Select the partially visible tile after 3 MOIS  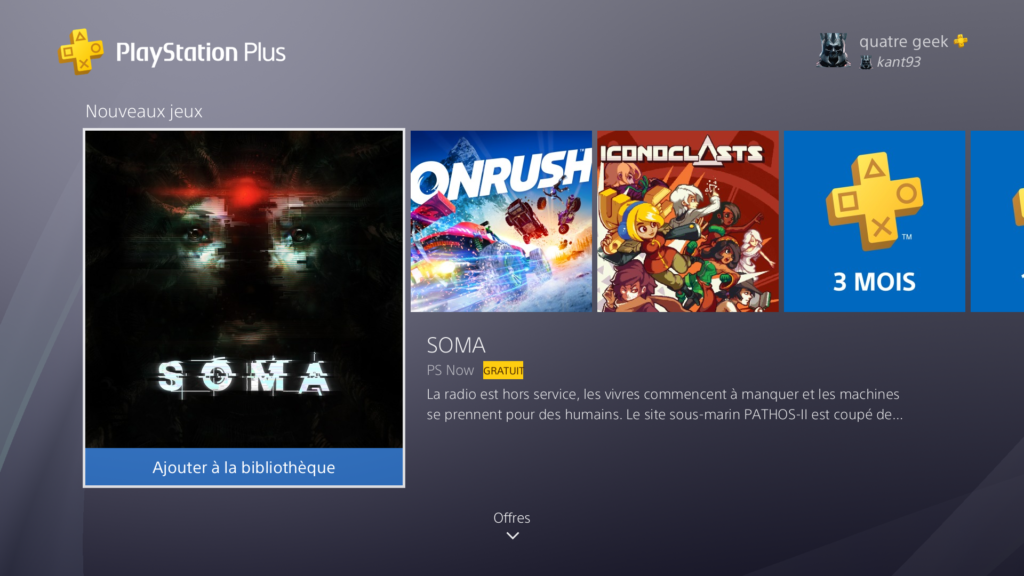(997, 221)
